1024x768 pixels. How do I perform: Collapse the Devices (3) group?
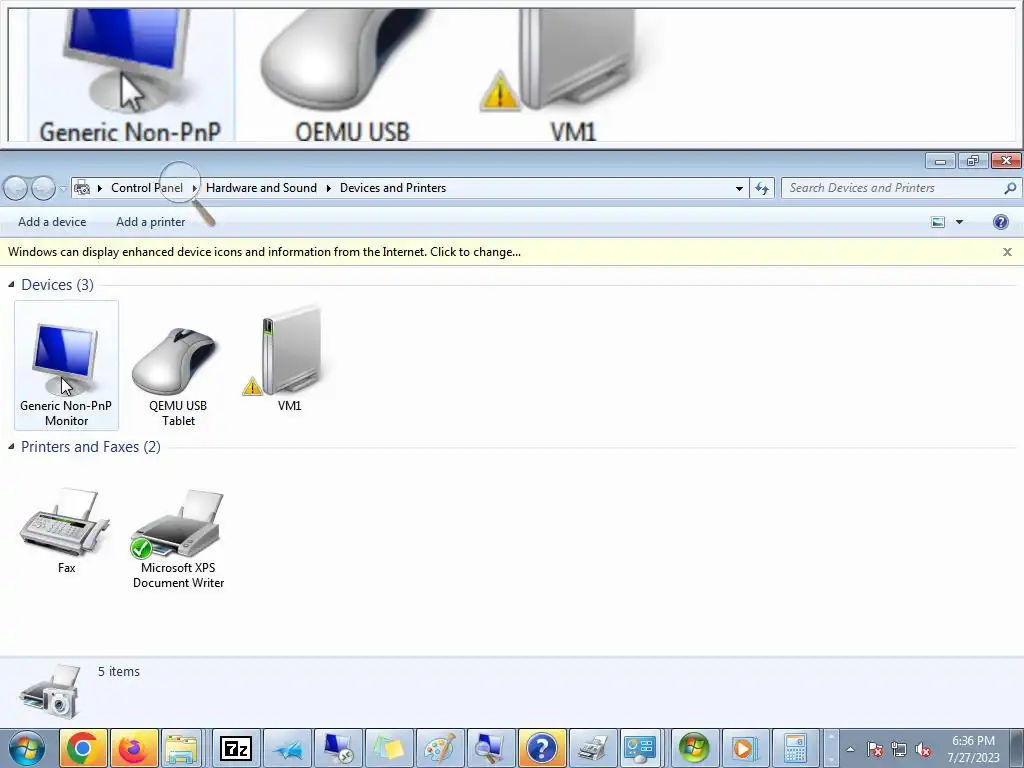pos(11,284)
